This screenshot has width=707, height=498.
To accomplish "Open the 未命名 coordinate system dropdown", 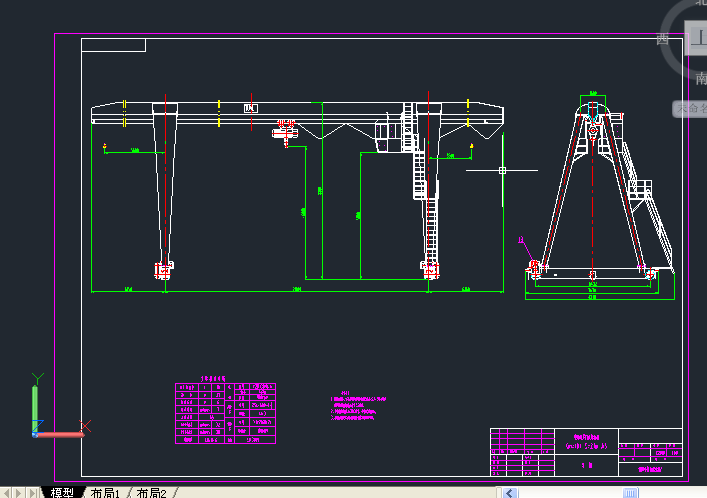I will pos(690,109).
